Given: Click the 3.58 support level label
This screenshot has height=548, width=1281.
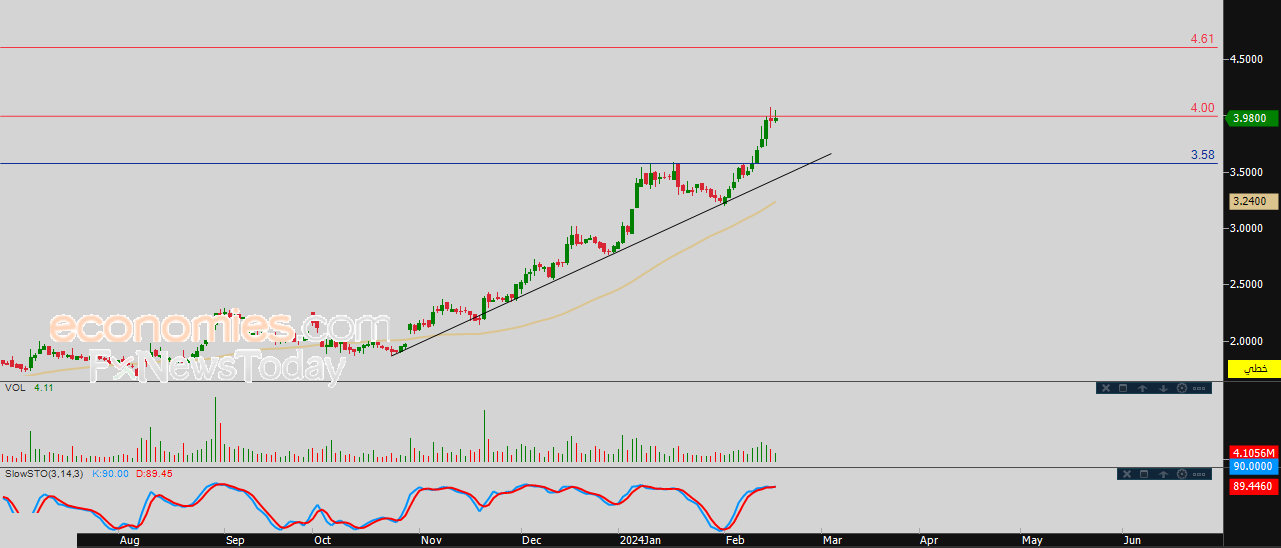Looking at the screenshot, I should click(x=1202, y=155).
